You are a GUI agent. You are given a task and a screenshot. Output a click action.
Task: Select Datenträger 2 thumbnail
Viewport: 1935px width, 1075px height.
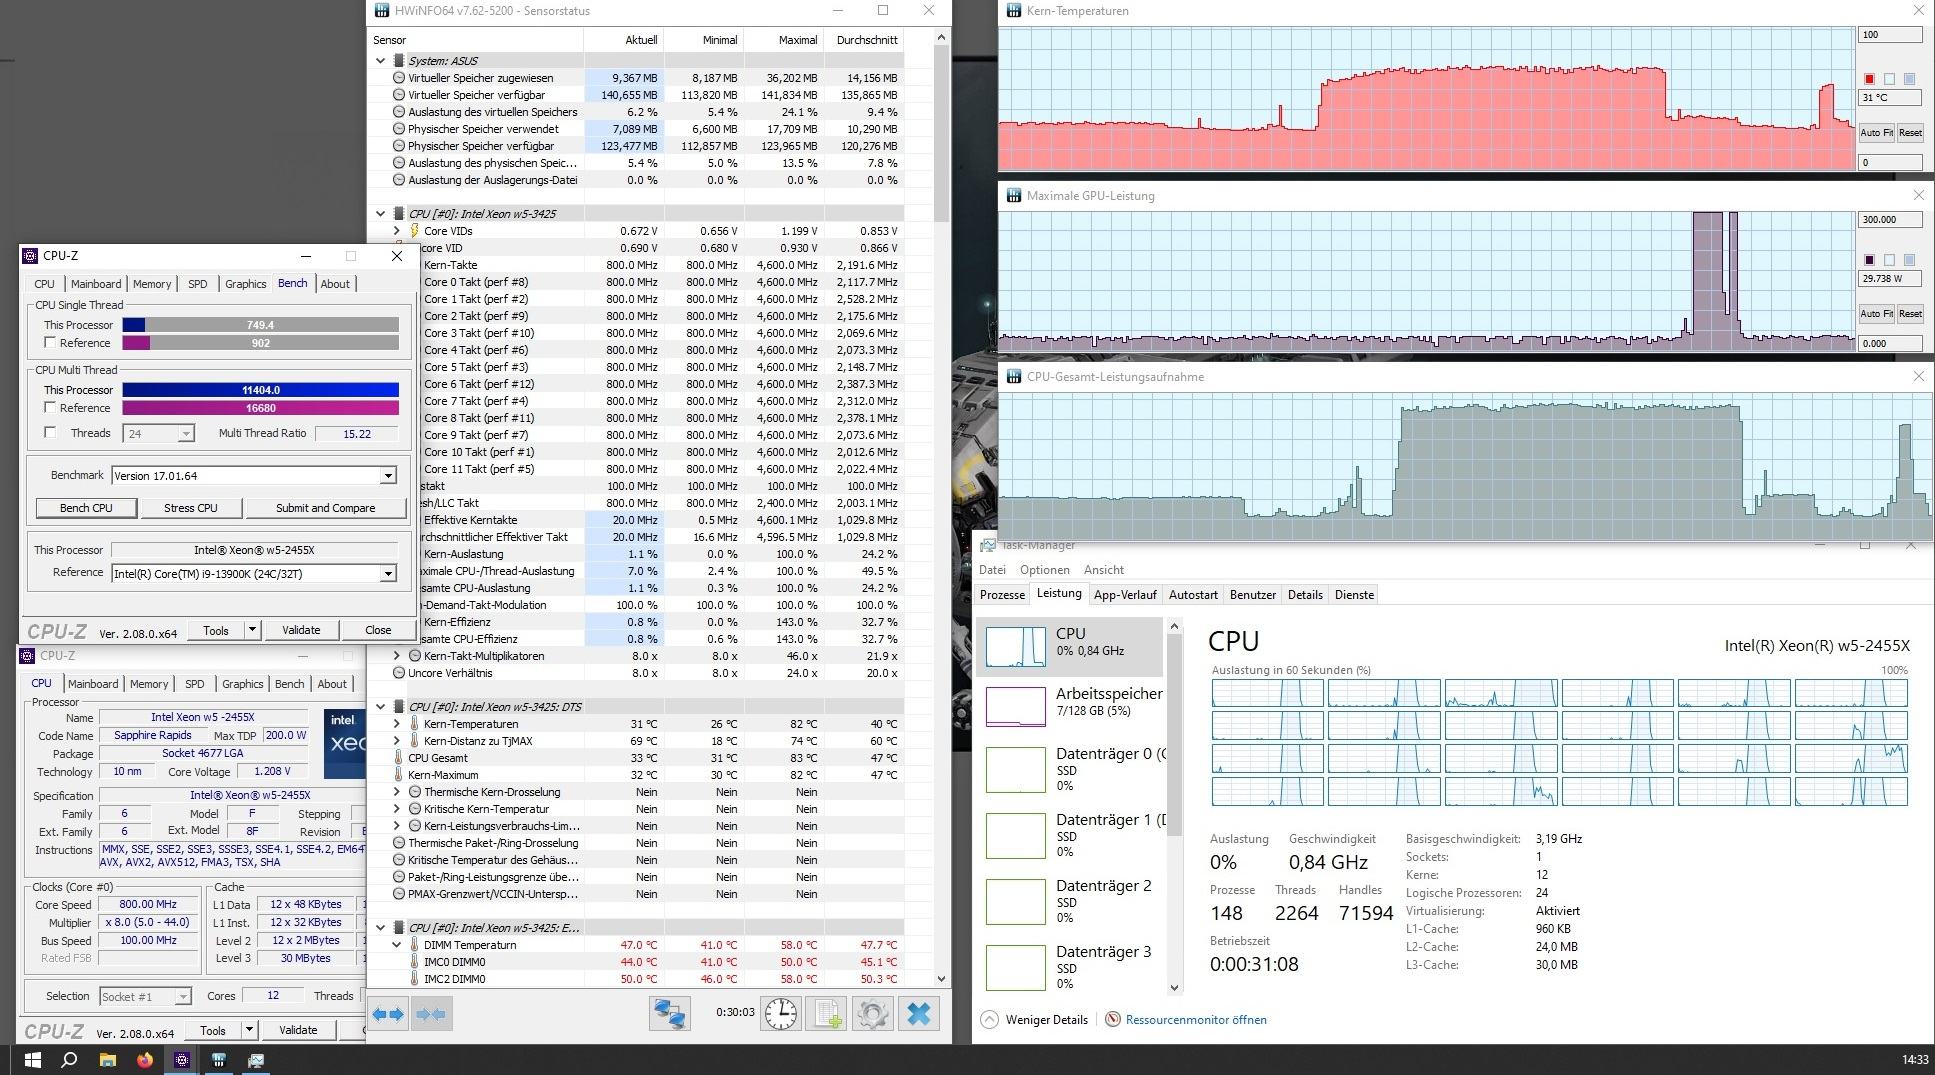click(1015, 901)
